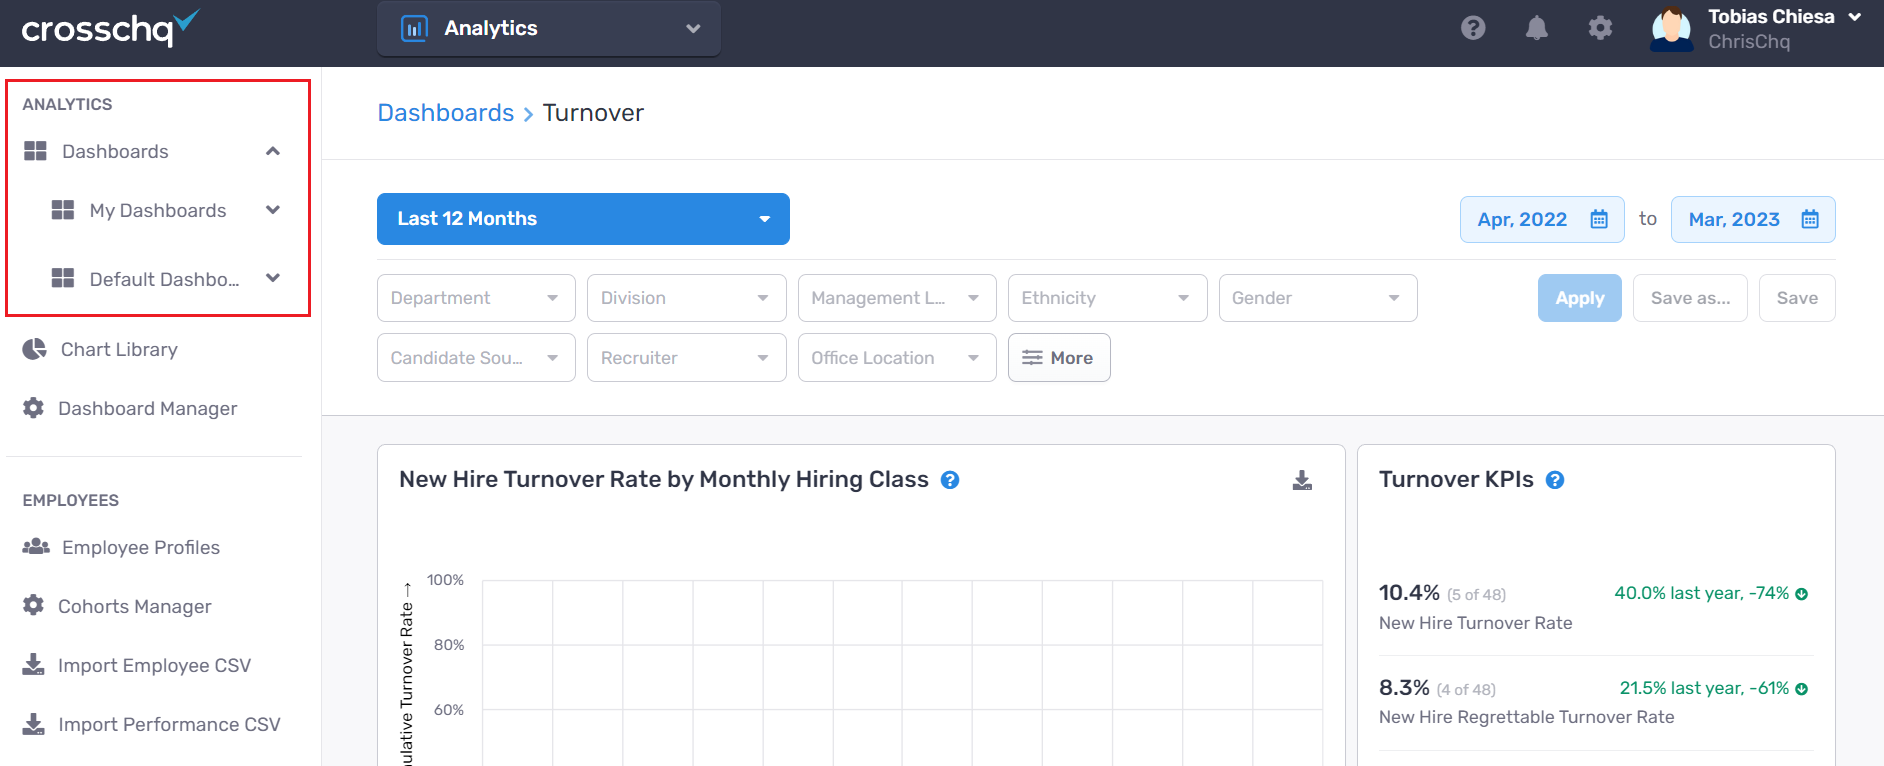The image size is (1884, 766).
Task: Open the Analytics module switcher dropdown
Action: click(549, 28)
